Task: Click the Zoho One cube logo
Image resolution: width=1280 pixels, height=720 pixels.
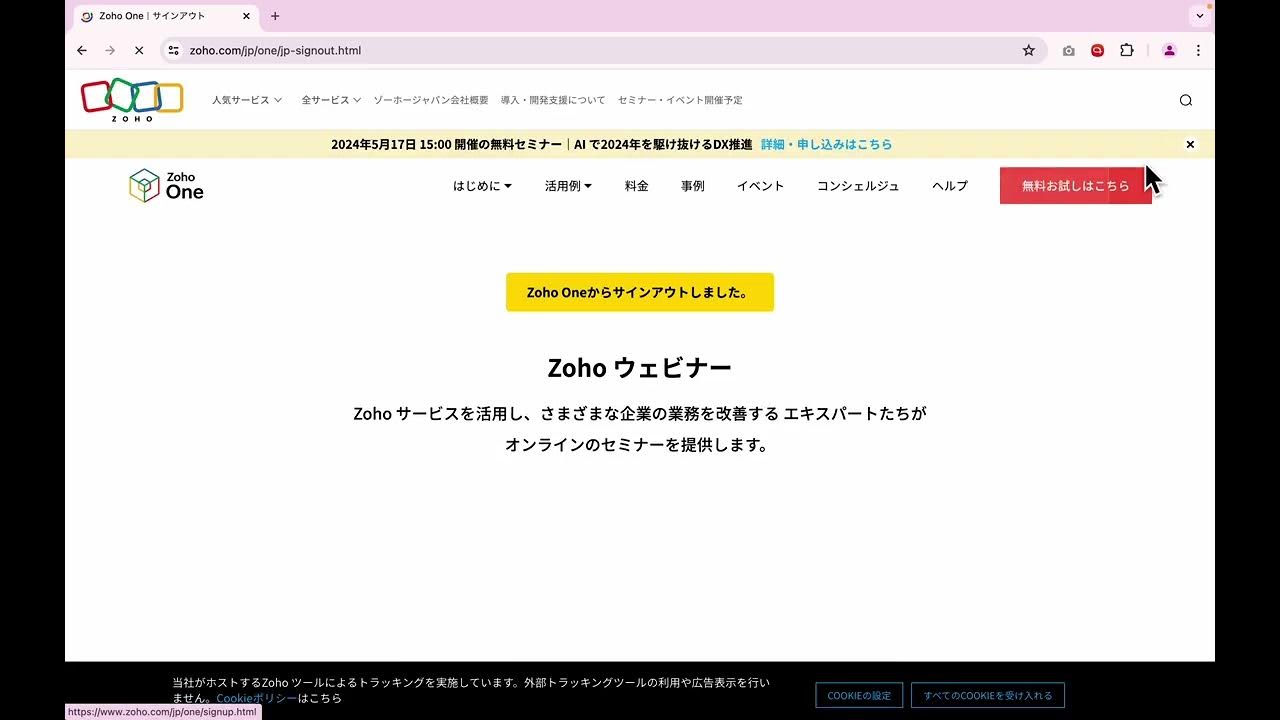Action: coord(166,186)
